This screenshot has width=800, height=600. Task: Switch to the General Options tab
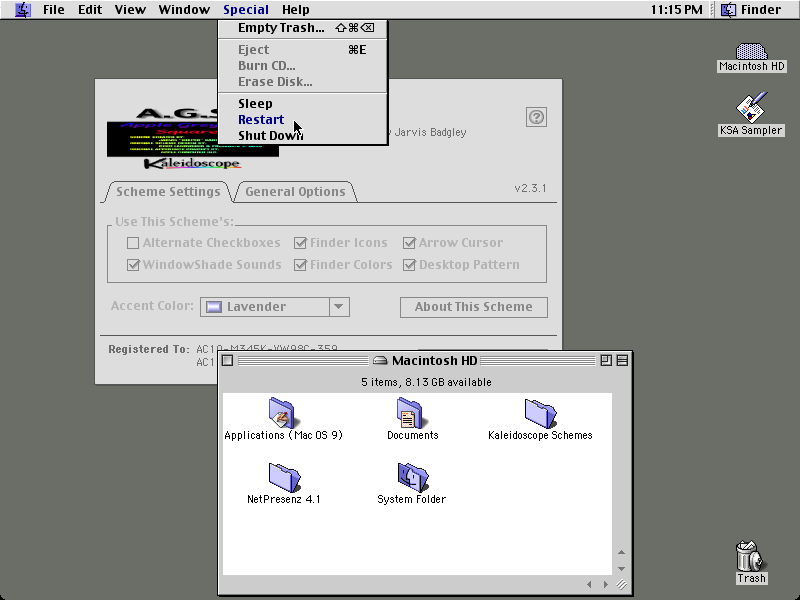295,192
